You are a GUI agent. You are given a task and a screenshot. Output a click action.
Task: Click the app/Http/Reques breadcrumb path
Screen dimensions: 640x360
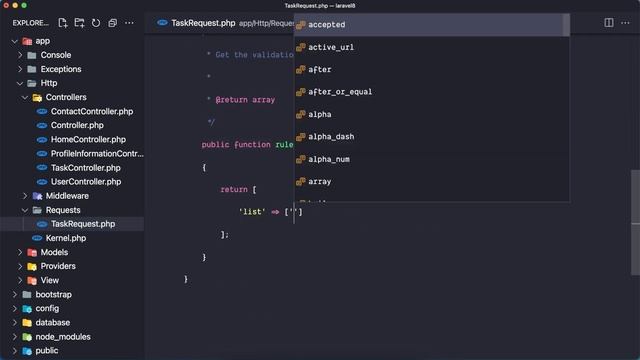266,23
